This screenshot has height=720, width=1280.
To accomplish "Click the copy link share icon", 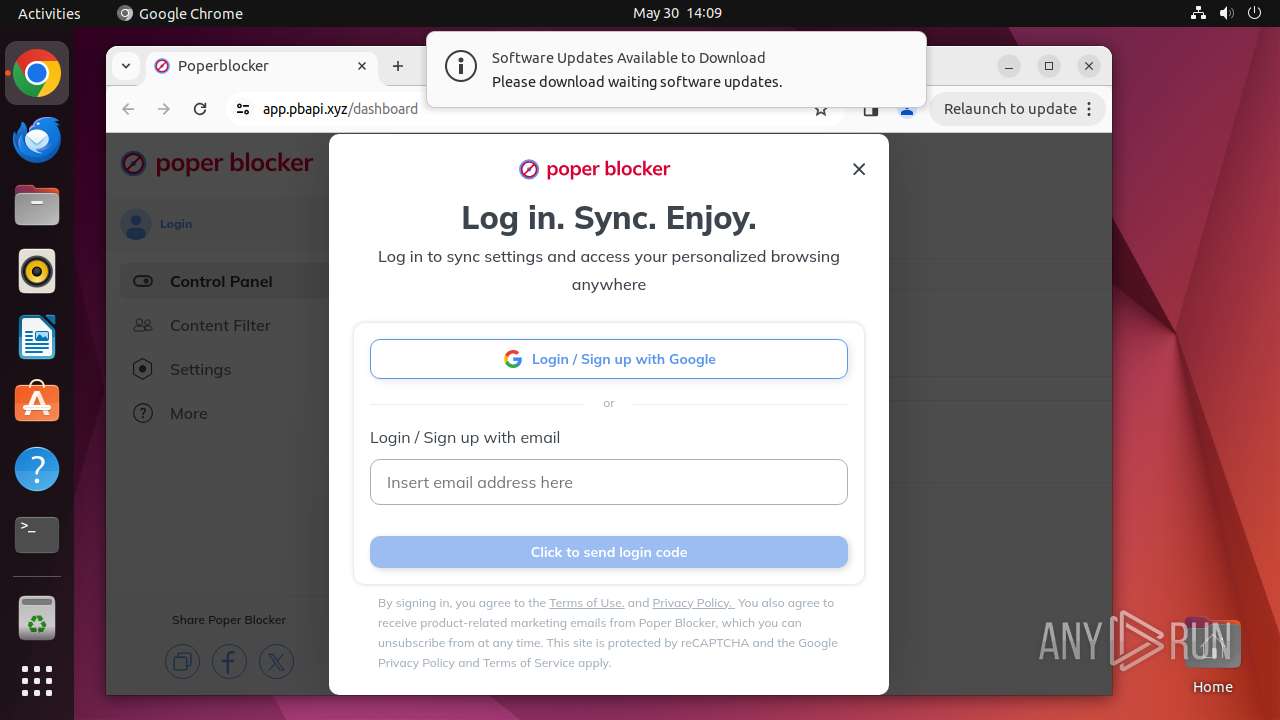I will (183, 662).
